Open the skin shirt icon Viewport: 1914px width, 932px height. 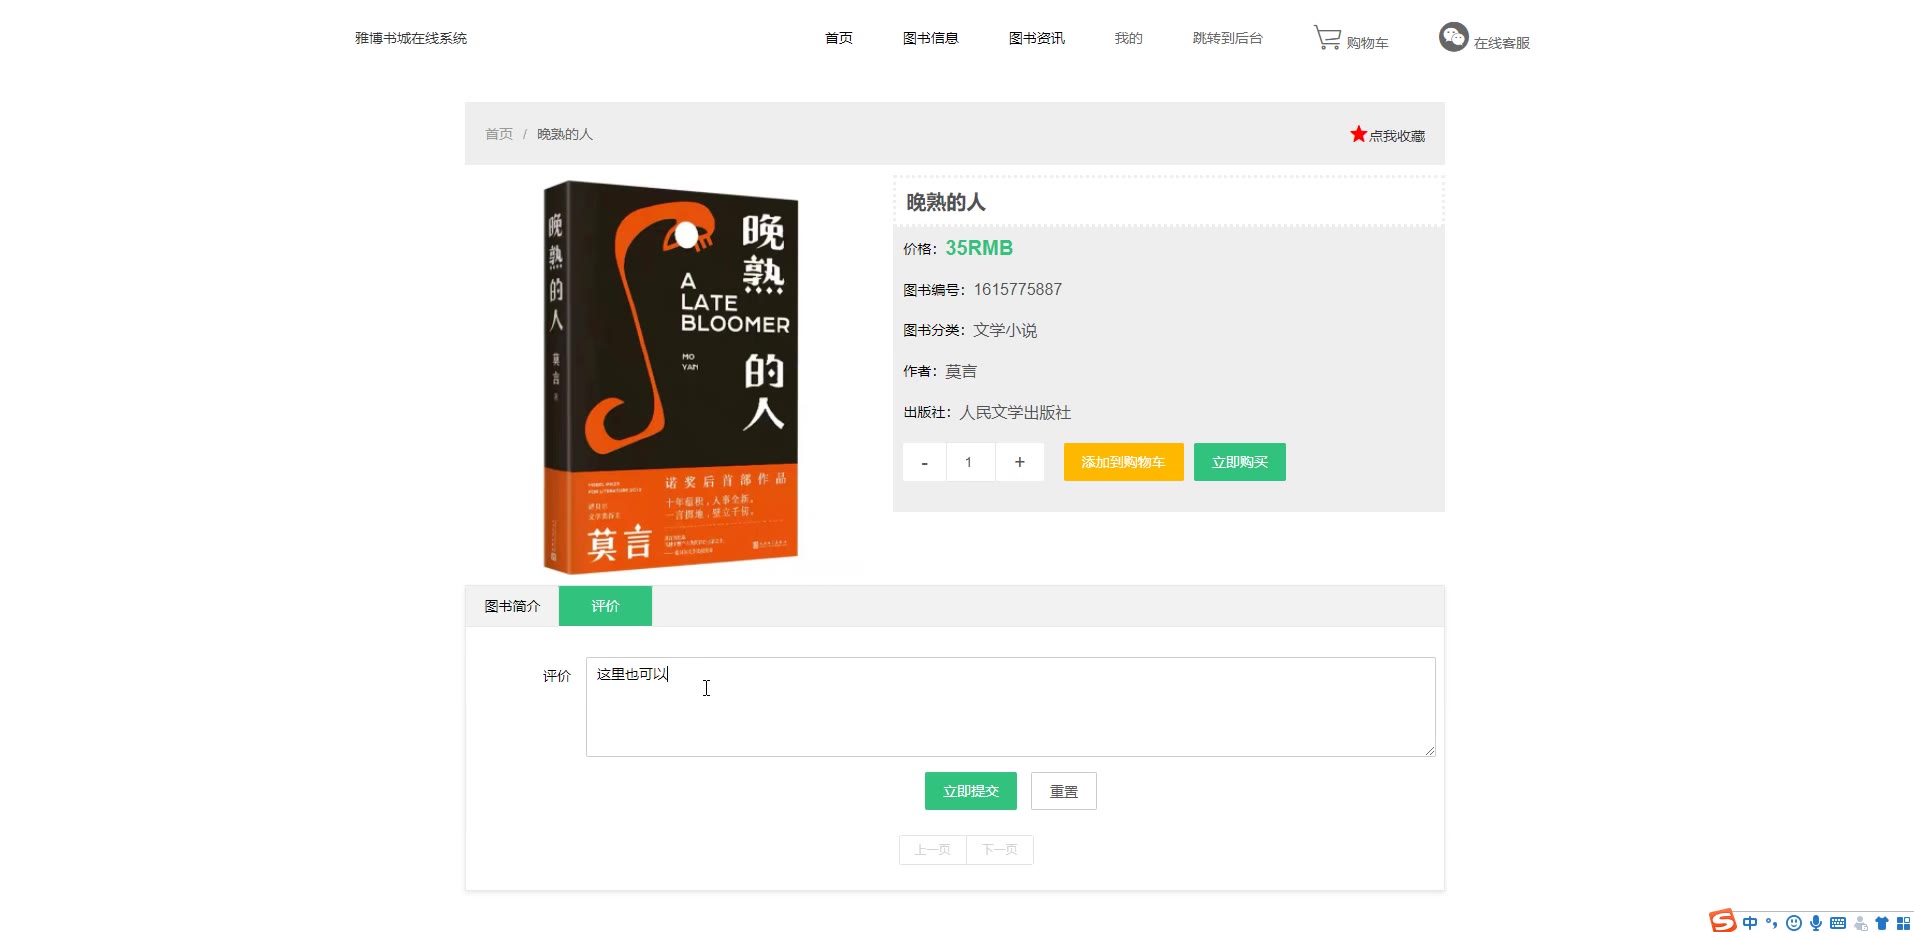point(1882,923)
